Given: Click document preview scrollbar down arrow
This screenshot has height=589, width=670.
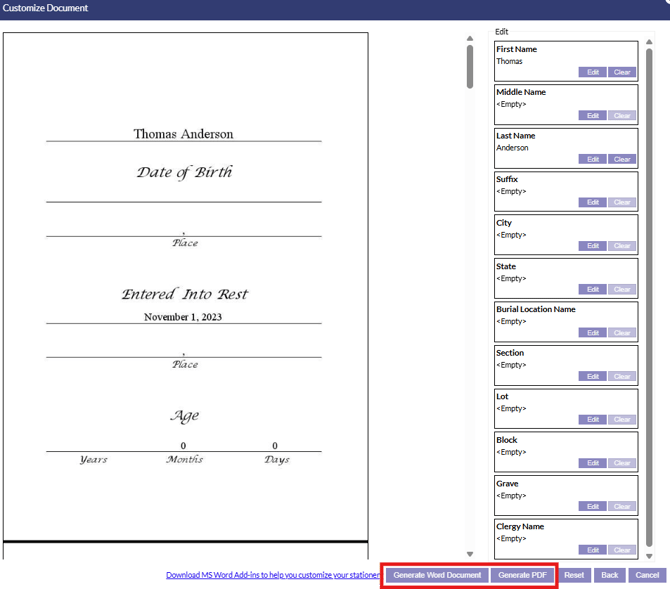Looking at the screenshot, I should [470, 554].
